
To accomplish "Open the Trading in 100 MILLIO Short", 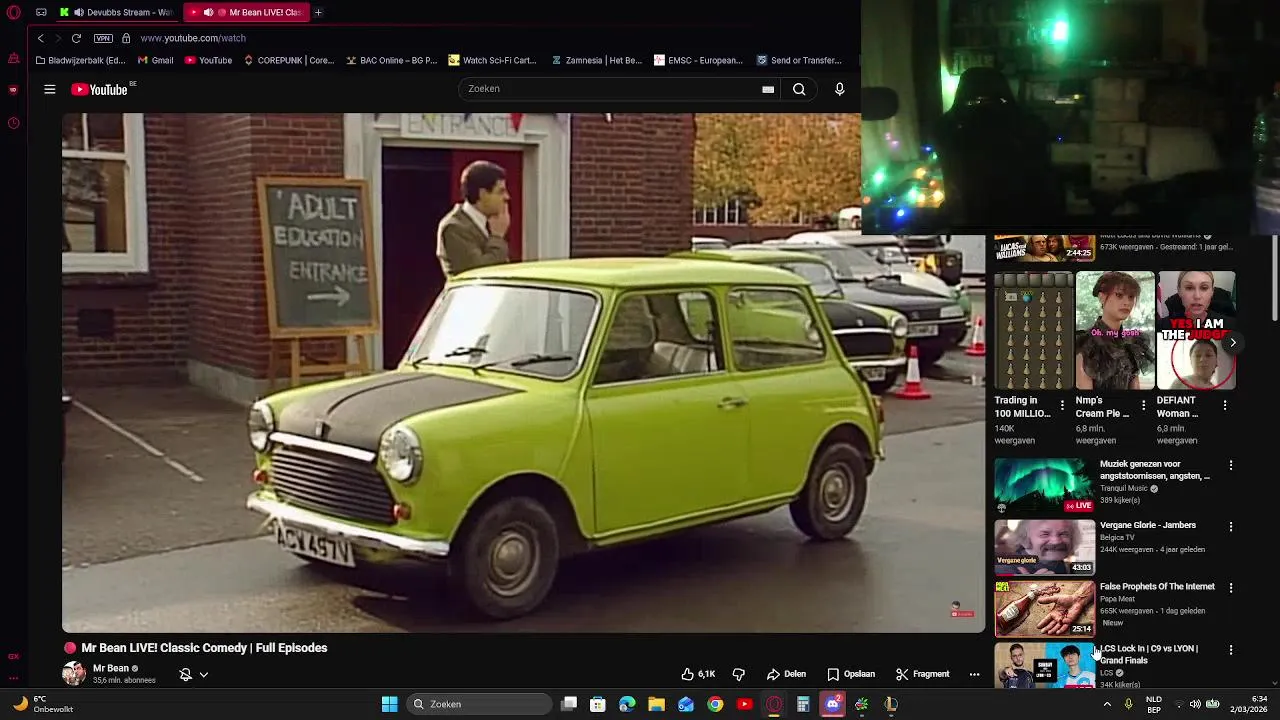I will click(x=1033, y=330).
